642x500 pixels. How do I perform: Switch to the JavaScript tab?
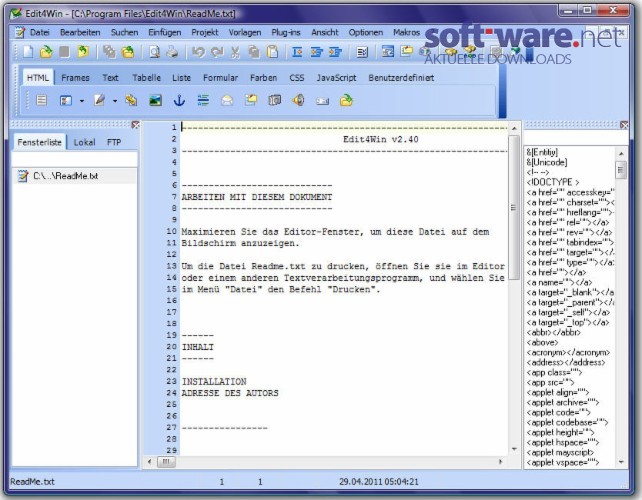click(336, 78)
